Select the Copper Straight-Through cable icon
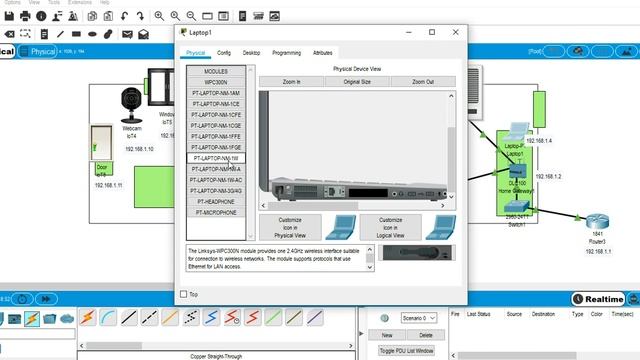This screenshot has width=640, height=360. (129, 318)
